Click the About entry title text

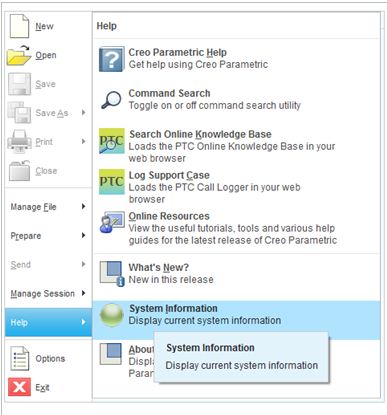[141, 349]
